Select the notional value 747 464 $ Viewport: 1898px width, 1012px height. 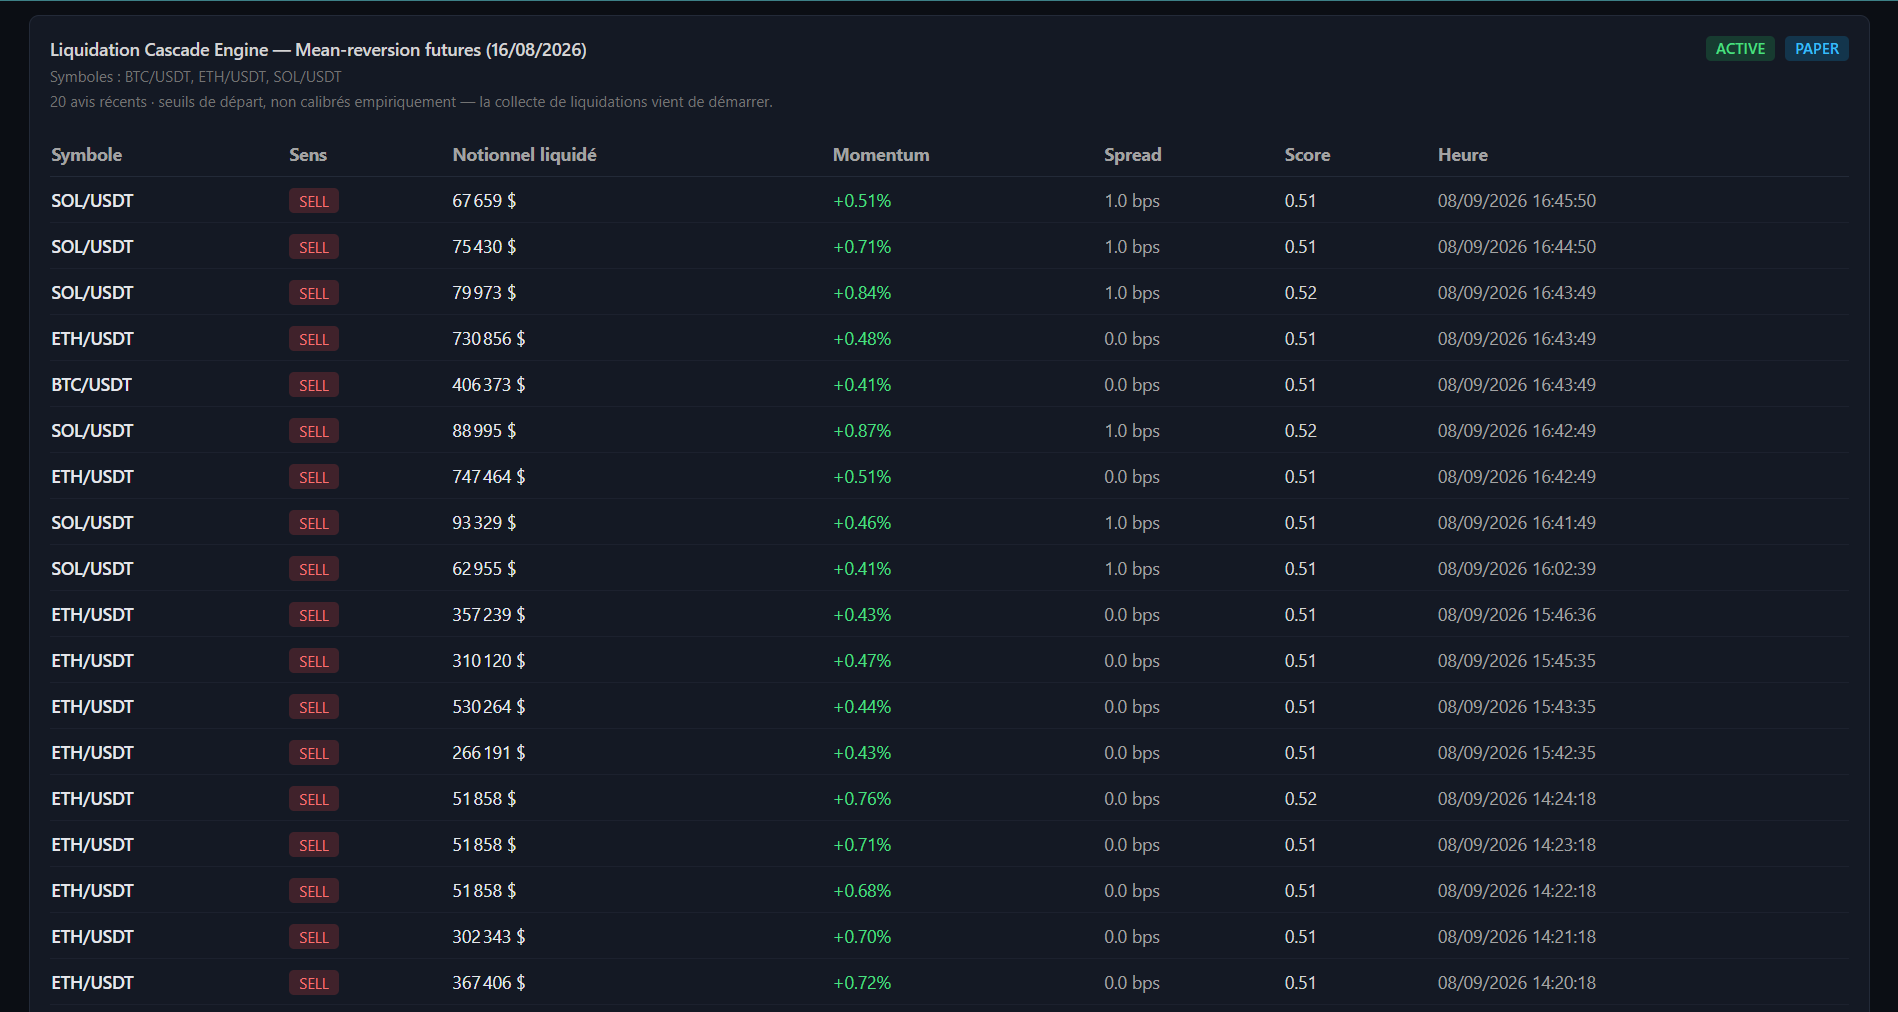tap(489, 477)
